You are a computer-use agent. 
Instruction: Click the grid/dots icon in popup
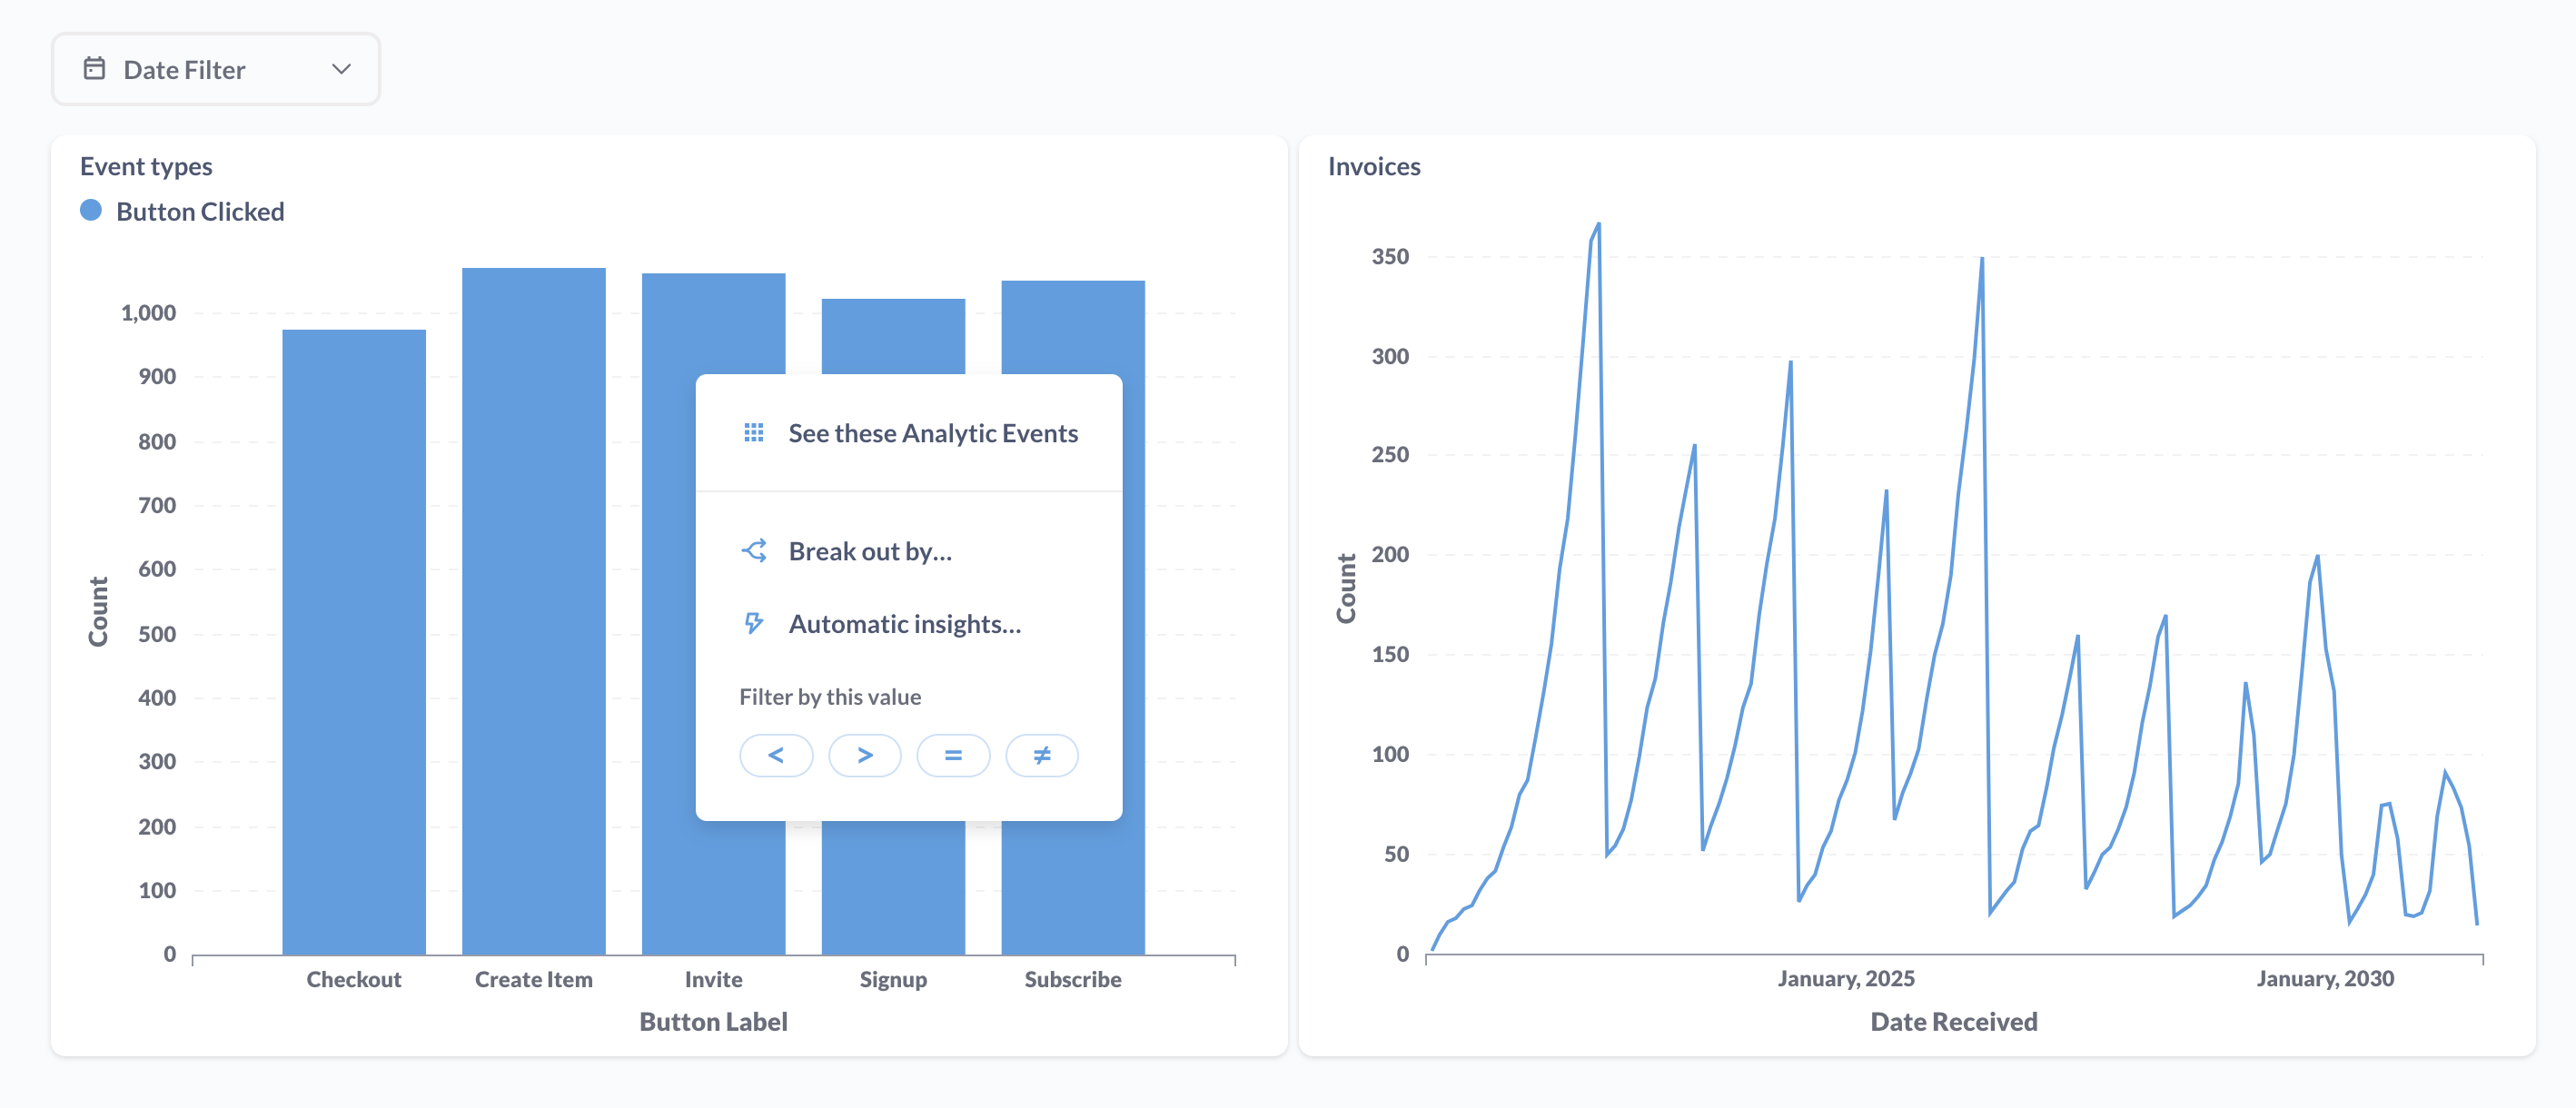[752, 431]
